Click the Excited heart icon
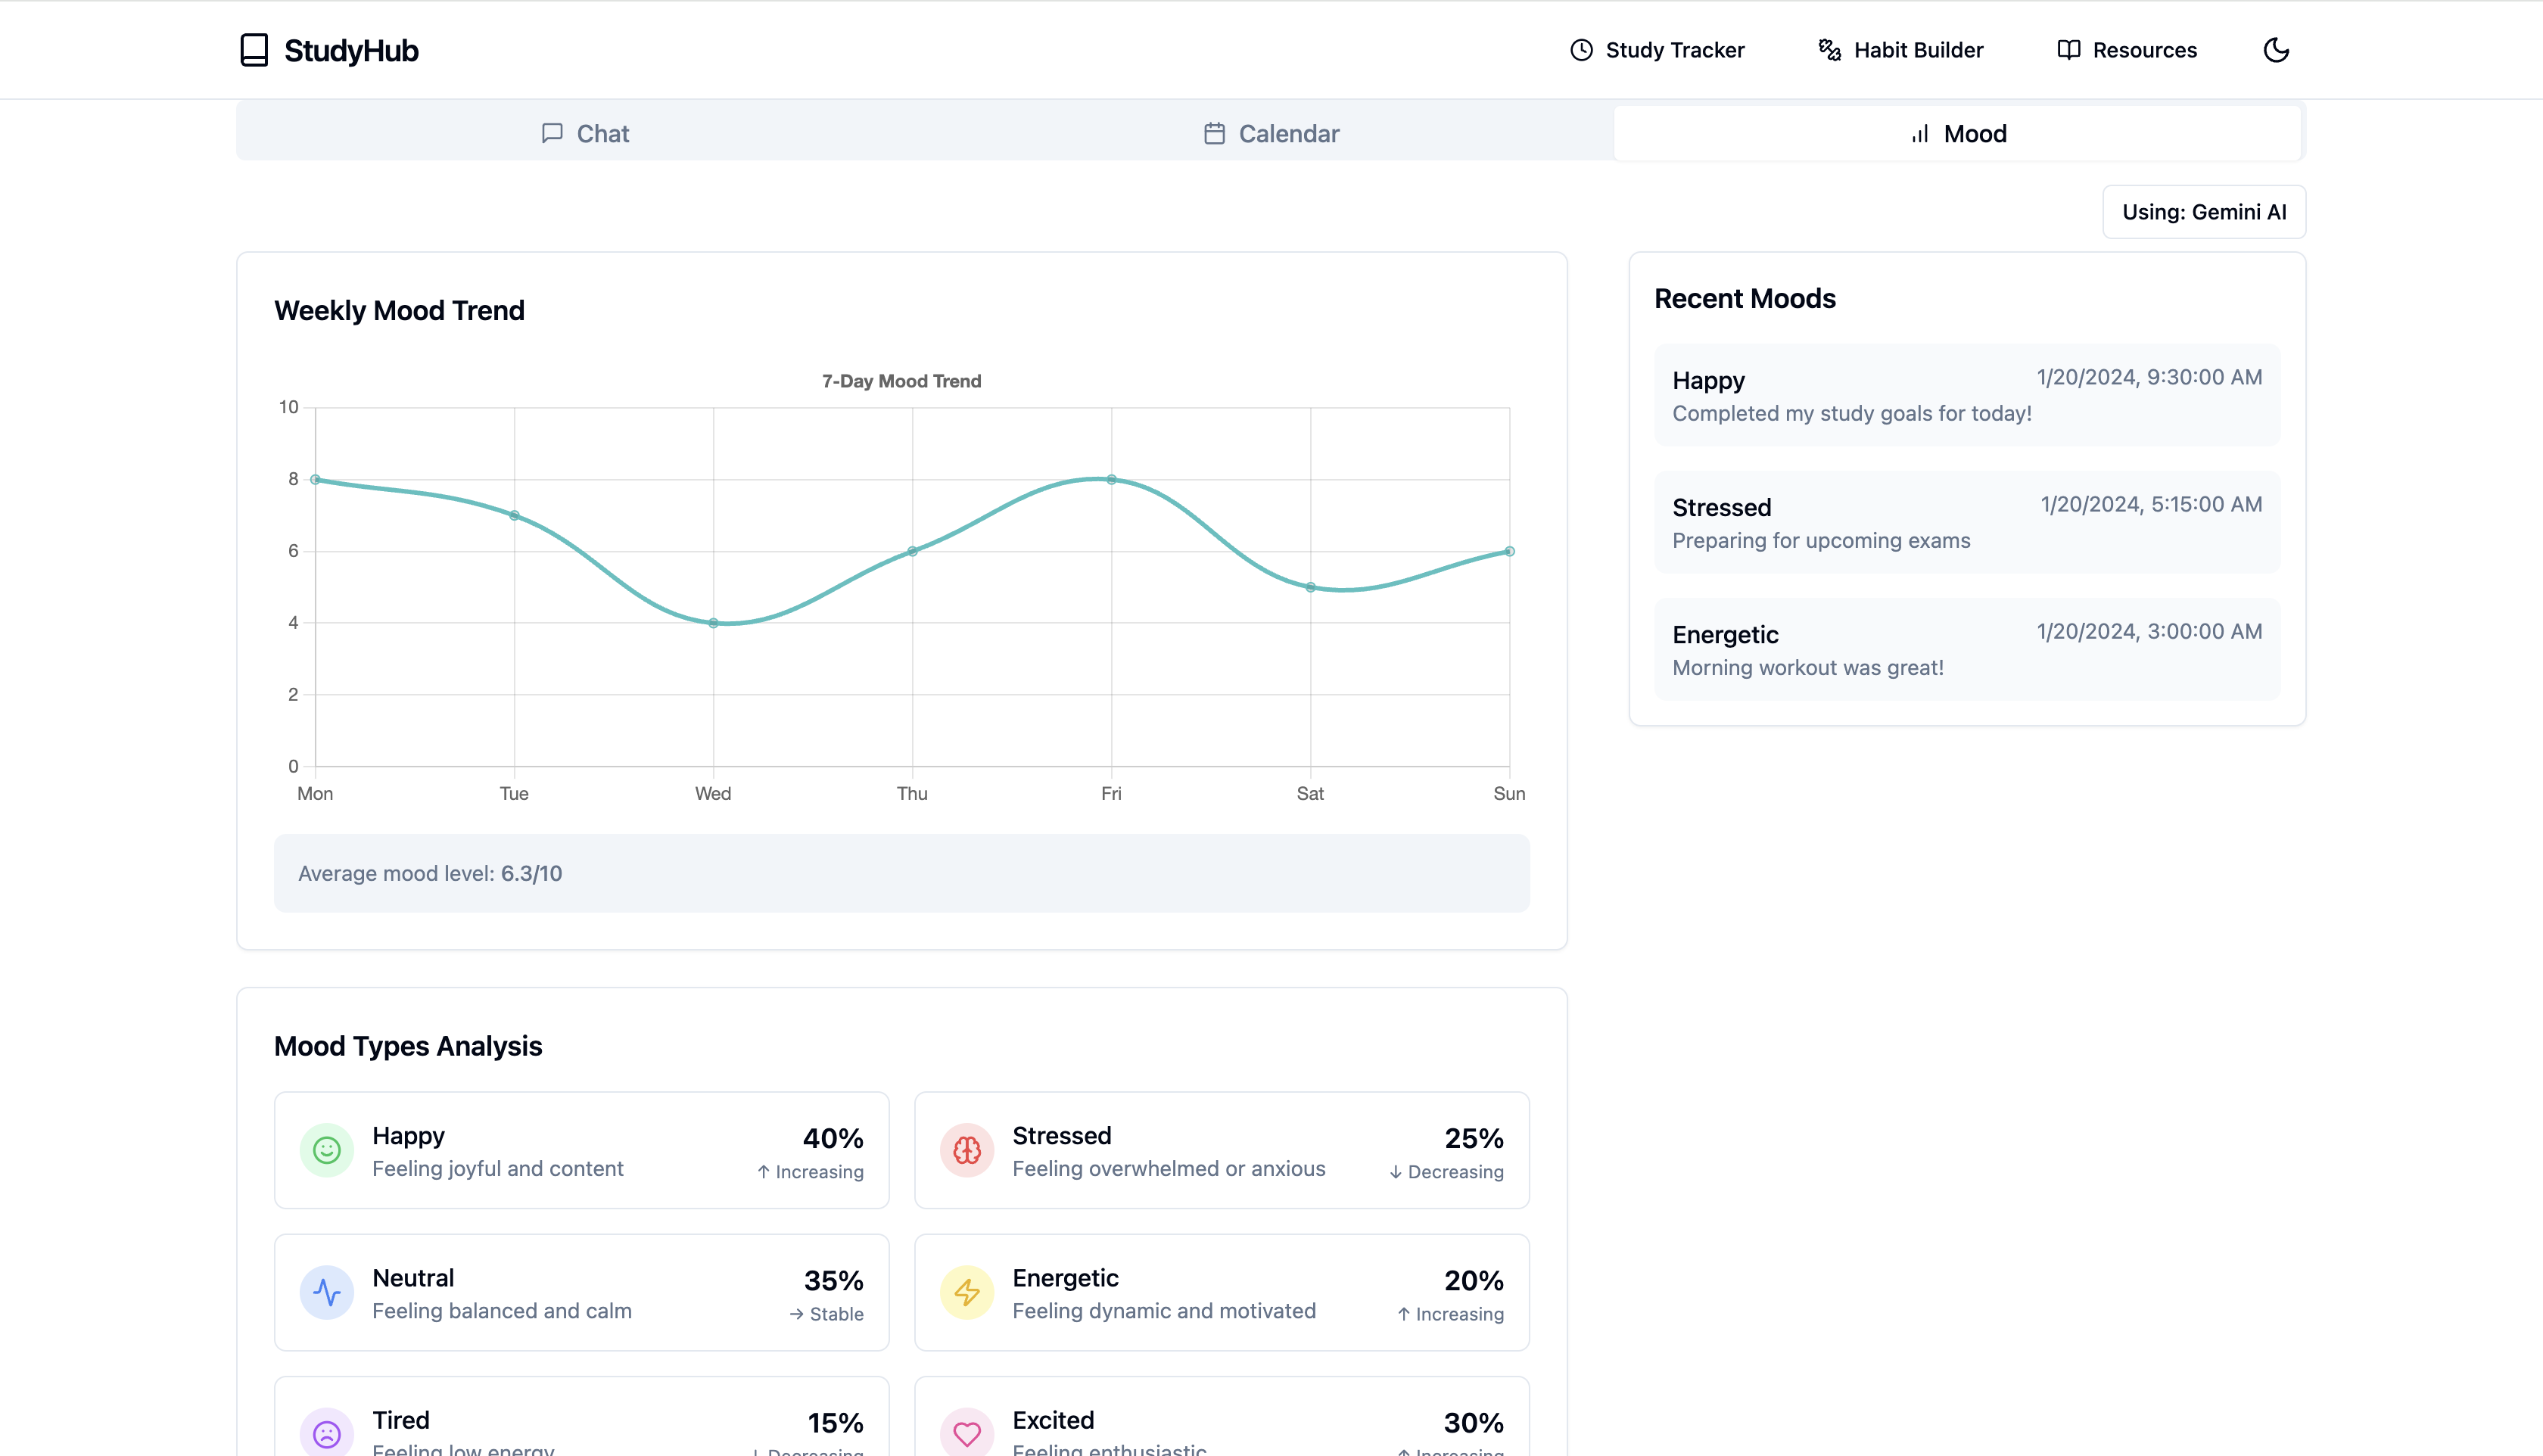This screenshot has height=1456, width=2543. point(966,1433)
